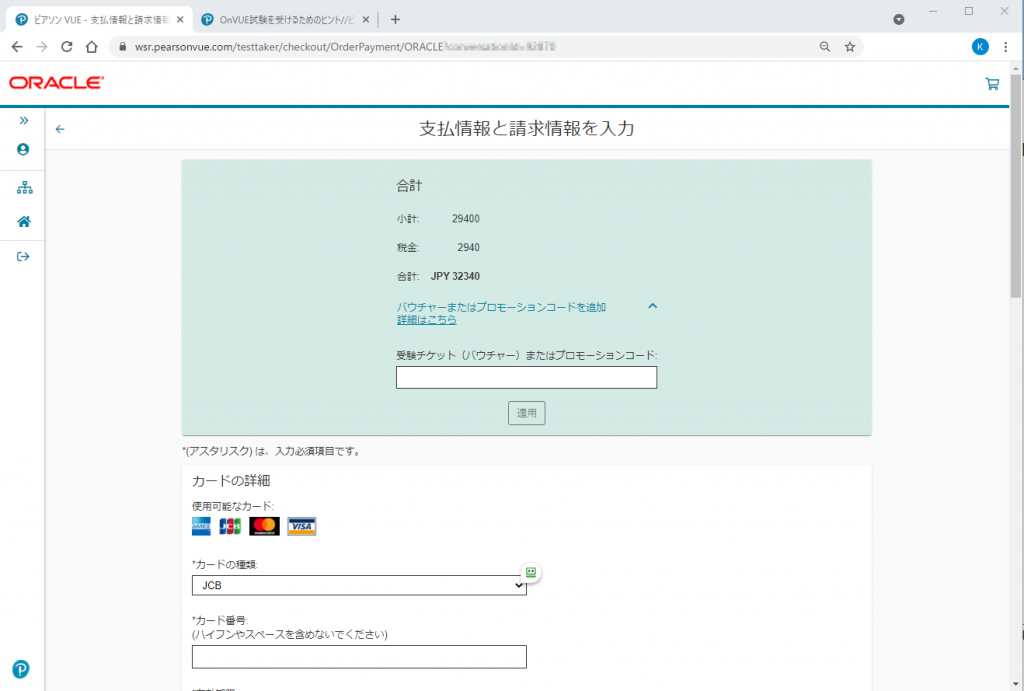Click the sign out sidebar icon

coord(23,257)
